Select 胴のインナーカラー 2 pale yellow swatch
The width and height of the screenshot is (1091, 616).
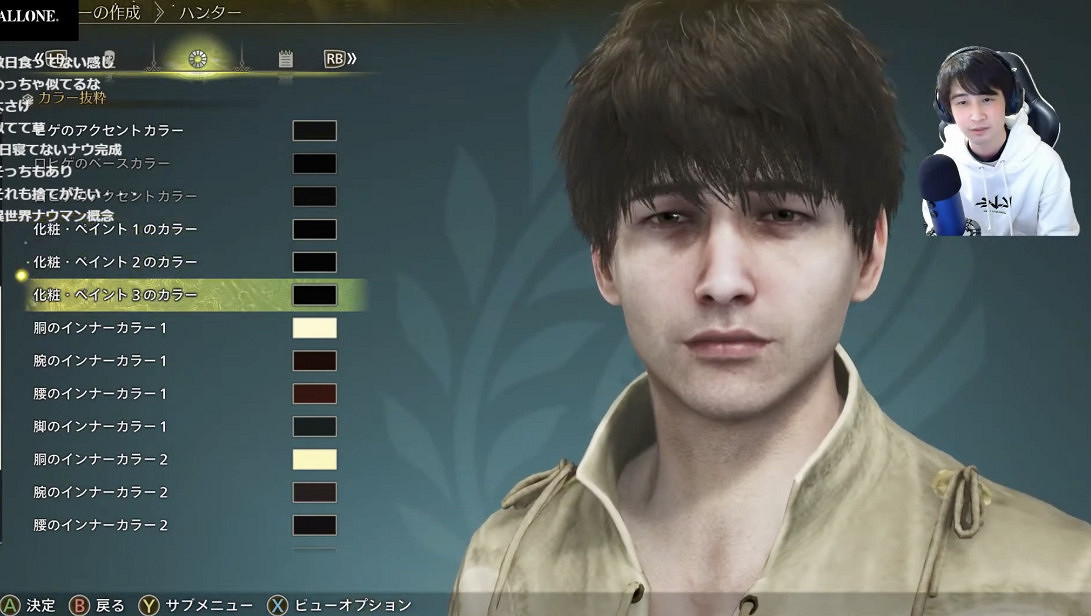314,460
